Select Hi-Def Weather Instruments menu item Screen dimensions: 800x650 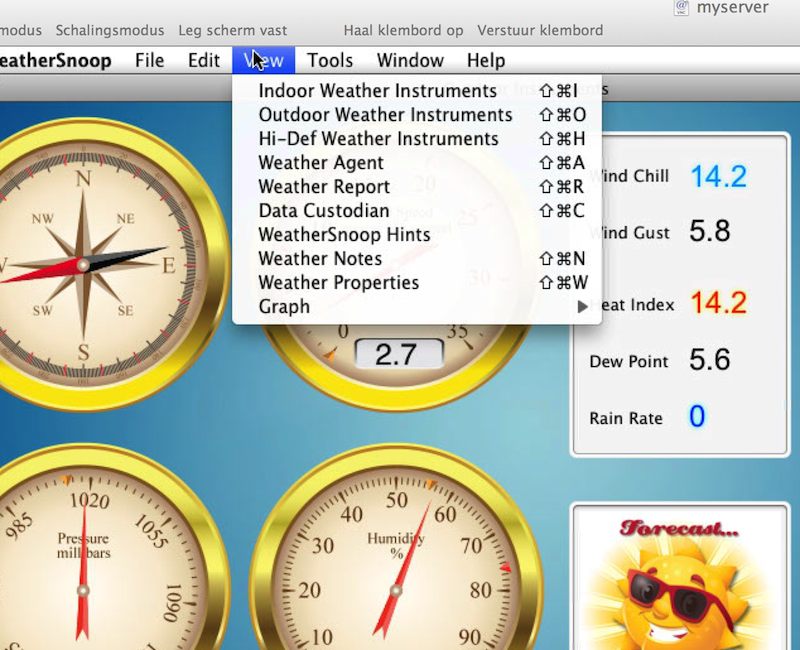click(417, 139)
